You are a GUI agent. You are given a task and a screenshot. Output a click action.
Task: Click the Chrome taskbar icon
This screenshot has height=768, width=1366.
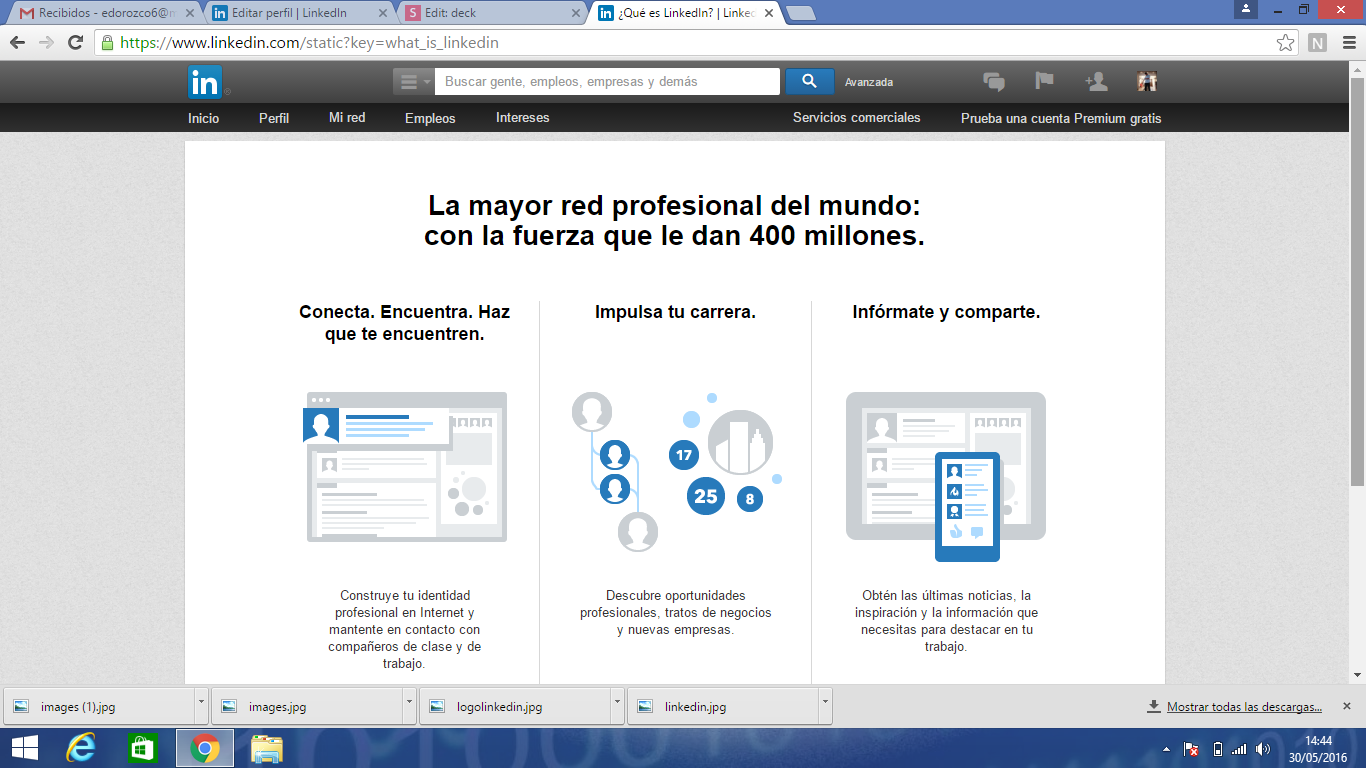point(205,748)
